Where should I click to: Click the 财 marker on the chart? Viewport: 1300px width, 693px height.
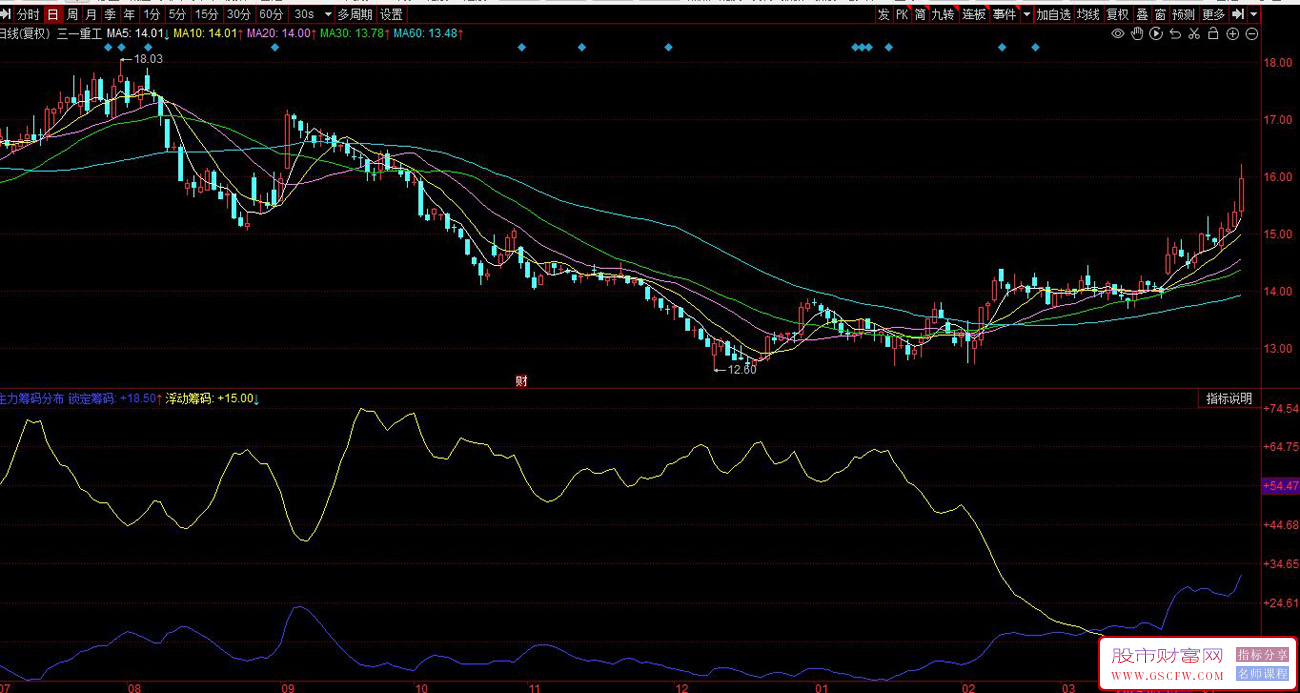[521, 380]
